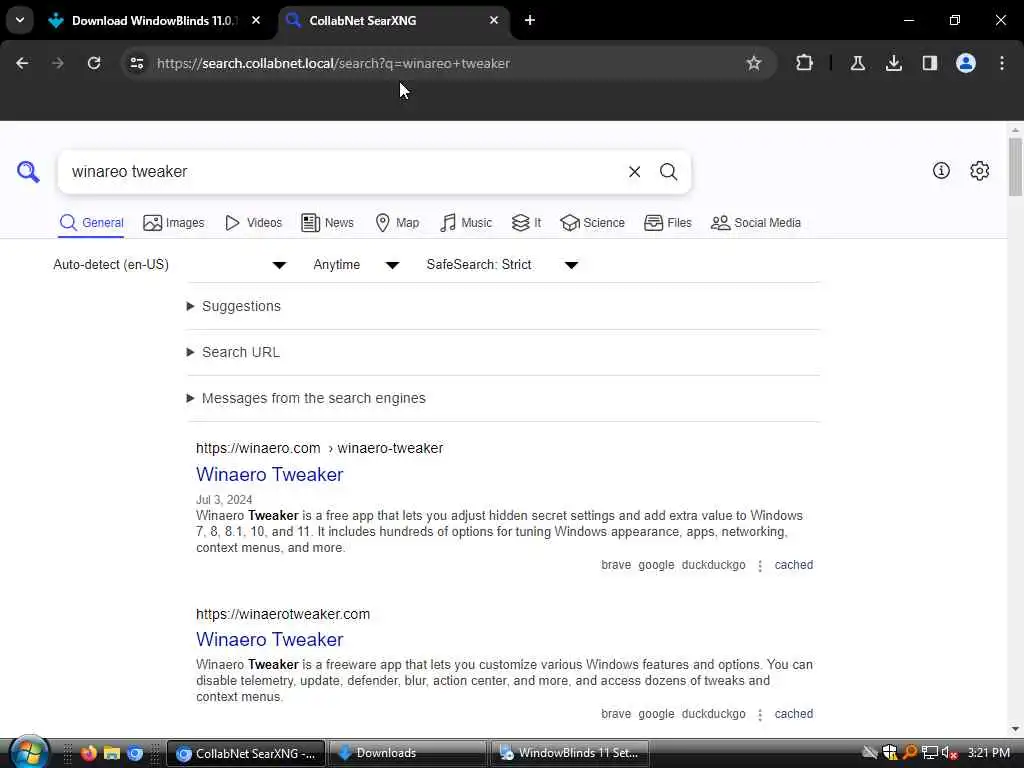Open the Extensions puzzle icon
Viewport: 1024px width, 768px height.
805,63
